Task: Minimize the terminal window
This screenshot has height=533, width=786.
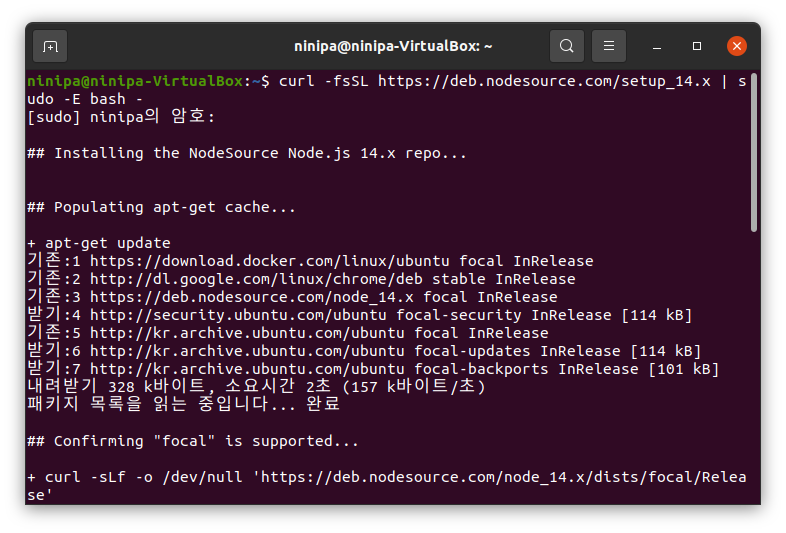Action: point(657,47)
